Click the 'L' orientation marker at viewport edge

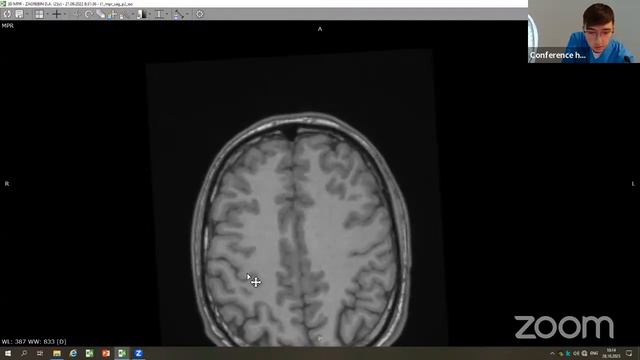pyautogui.click(x=633, y=184)
